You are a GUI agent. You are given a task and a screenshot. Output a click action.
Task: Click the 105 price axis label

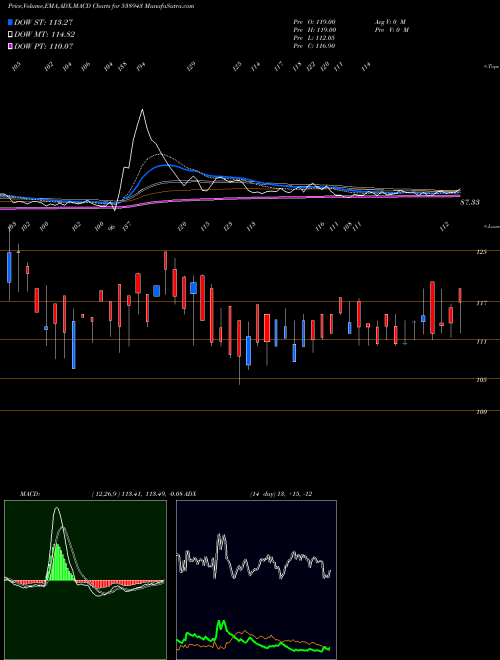point(482,380)
